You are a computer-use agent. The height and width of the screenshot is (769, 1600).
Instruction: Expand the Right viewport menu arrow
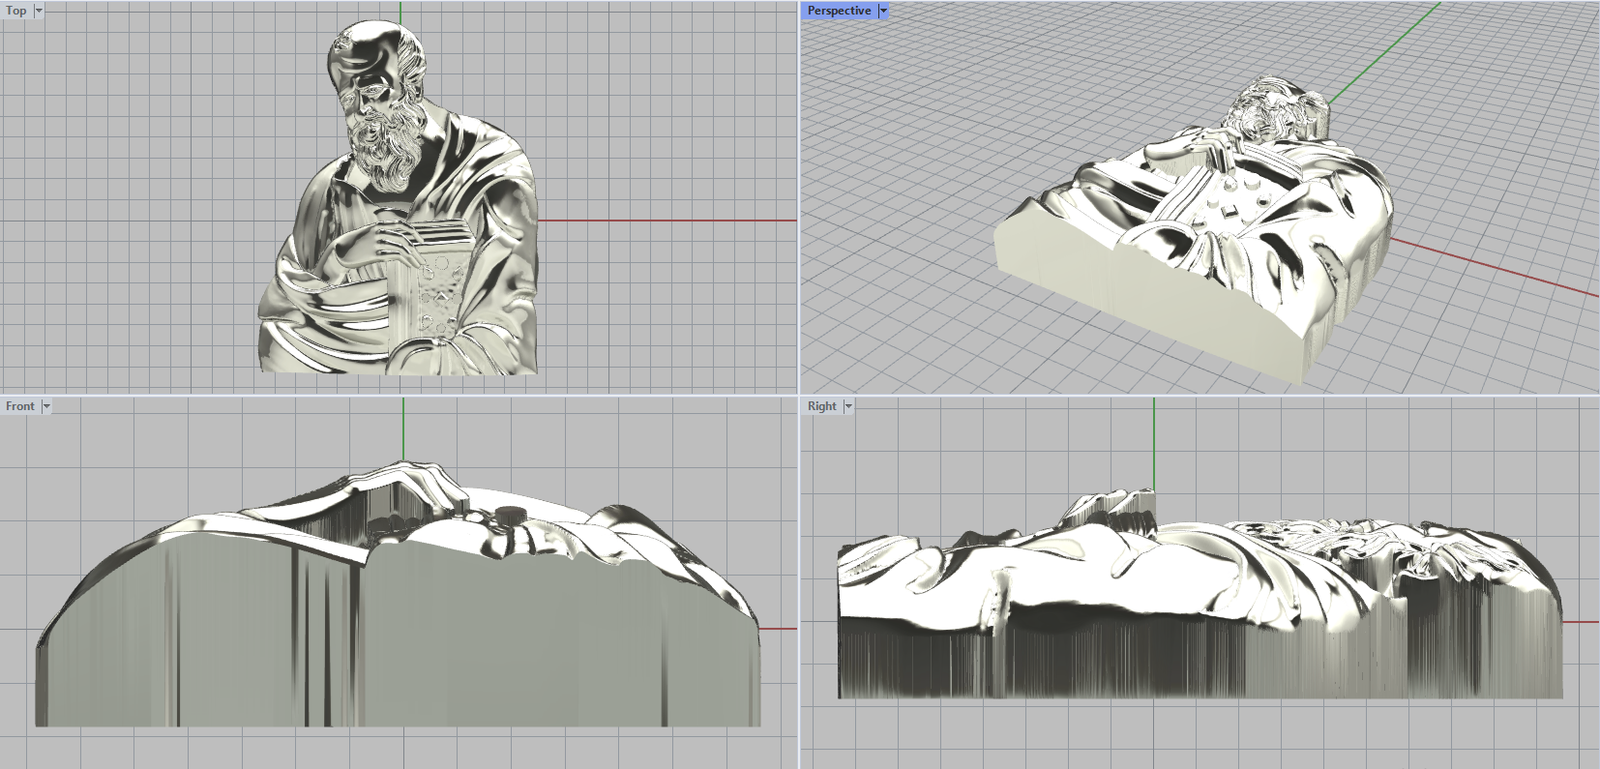click(848, 406)
